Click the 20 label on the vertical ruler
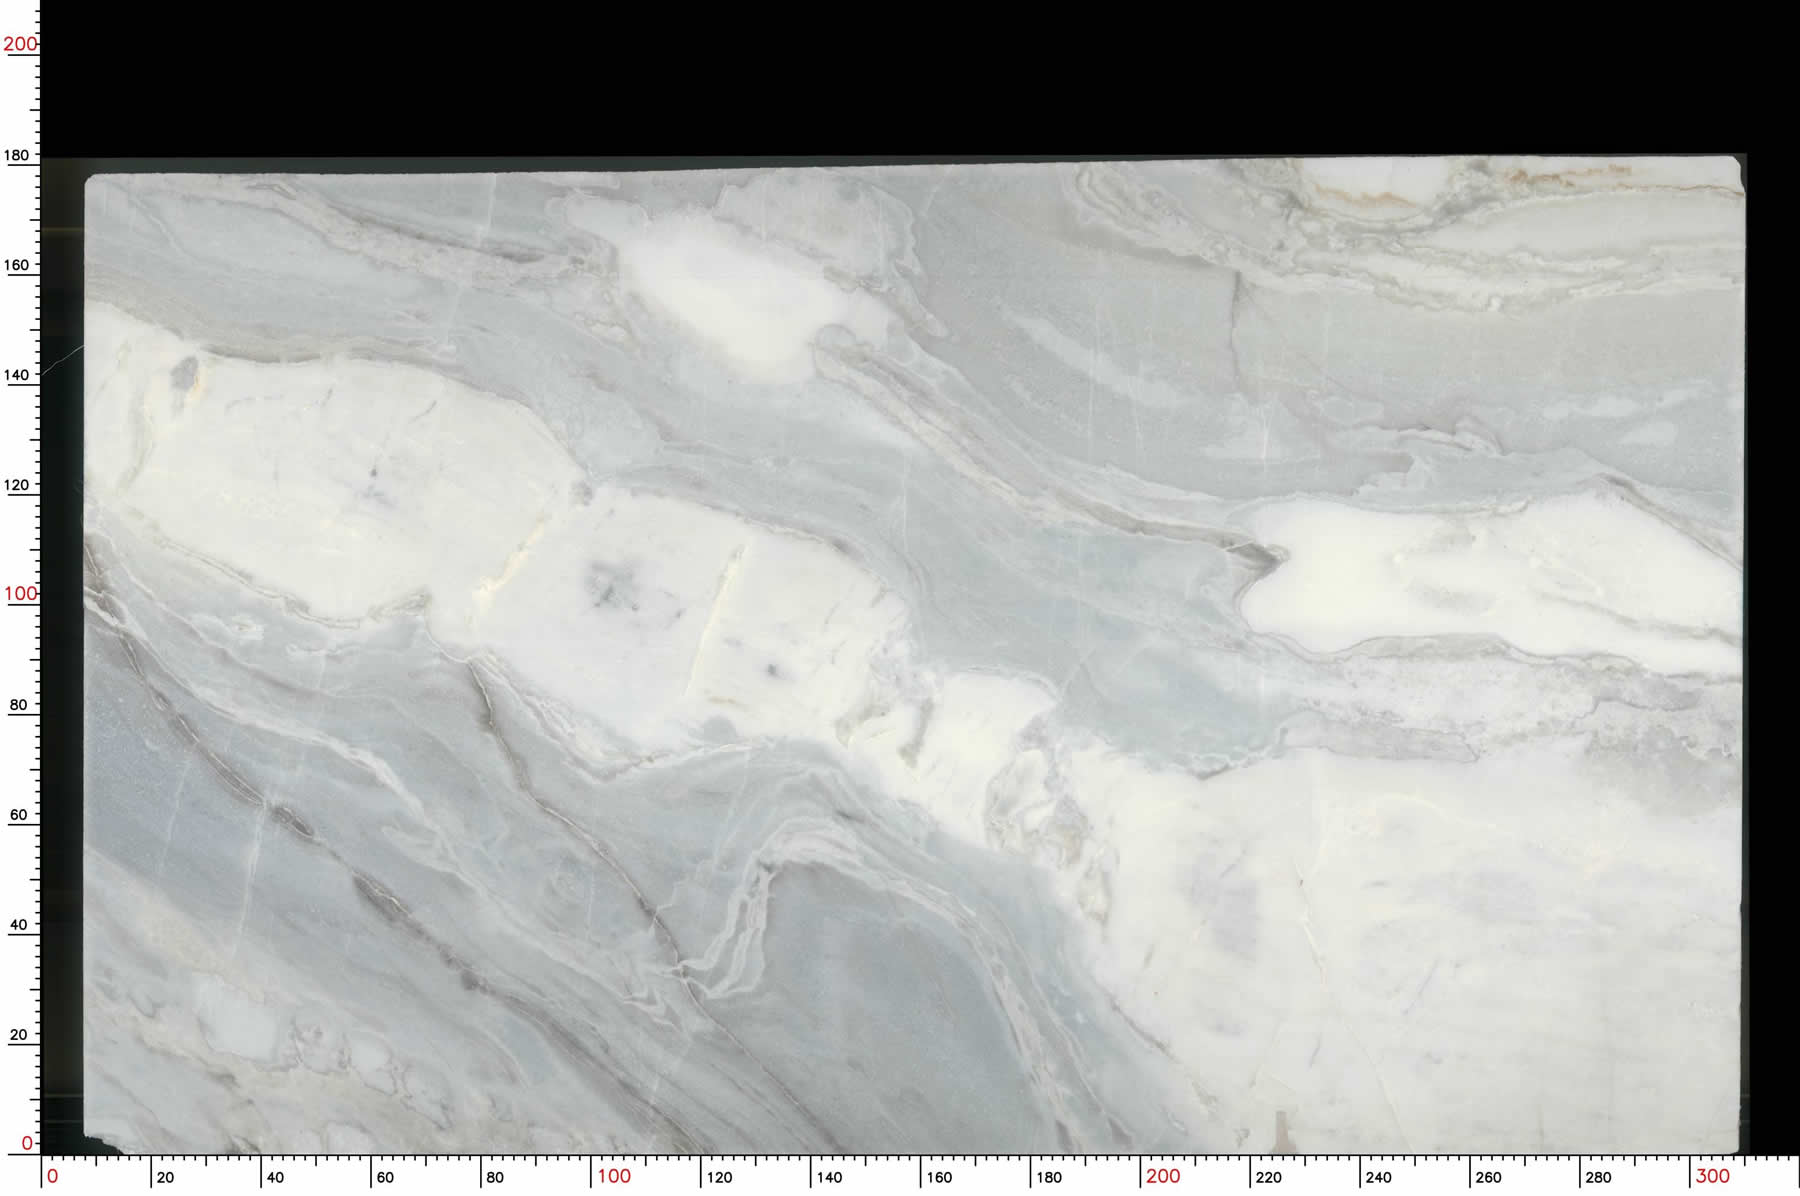 tap(18, 1035)
